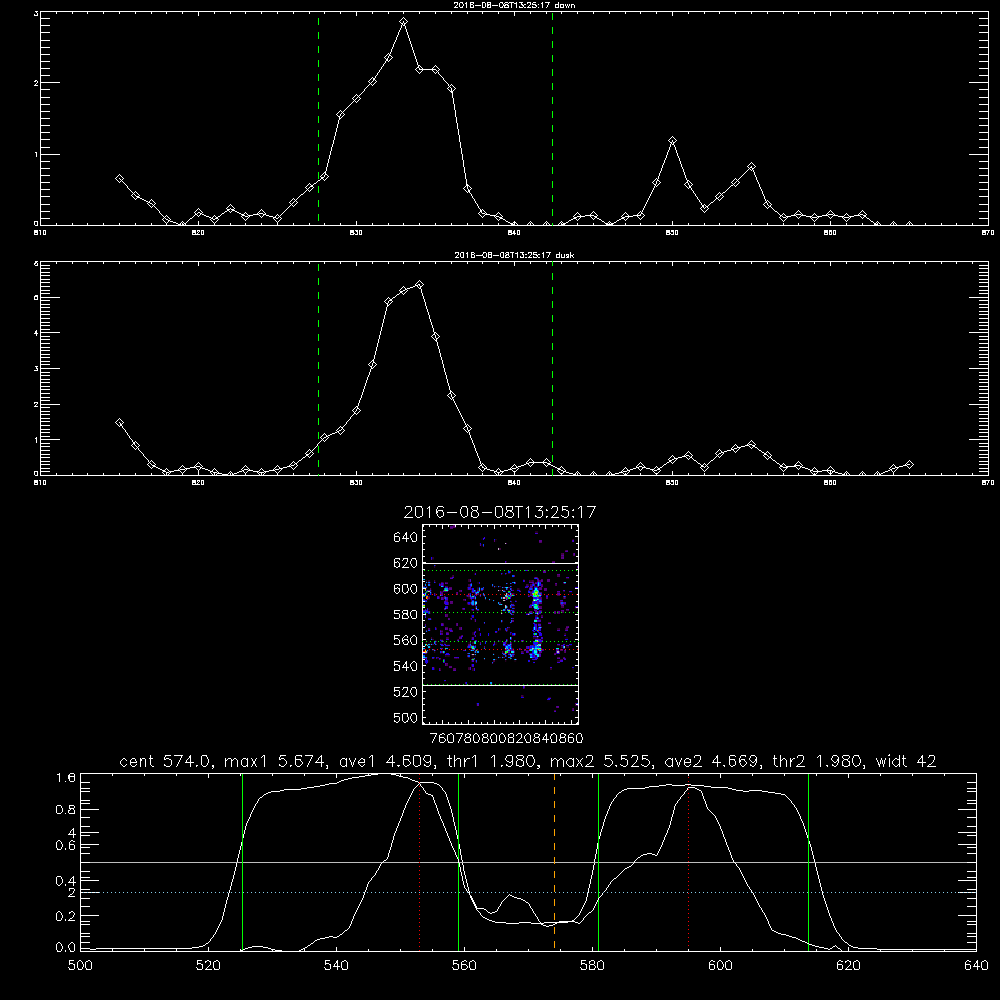Viewport: 1000px width, 1000px height.
Task: Click the dotted horizontal threshold line in bottom plot
Action: click(529, 892)
